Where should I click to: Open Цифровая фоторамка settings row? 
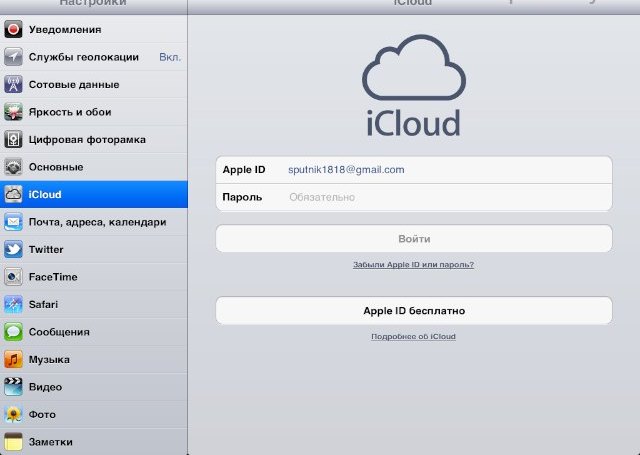click(x=93, y=140)
